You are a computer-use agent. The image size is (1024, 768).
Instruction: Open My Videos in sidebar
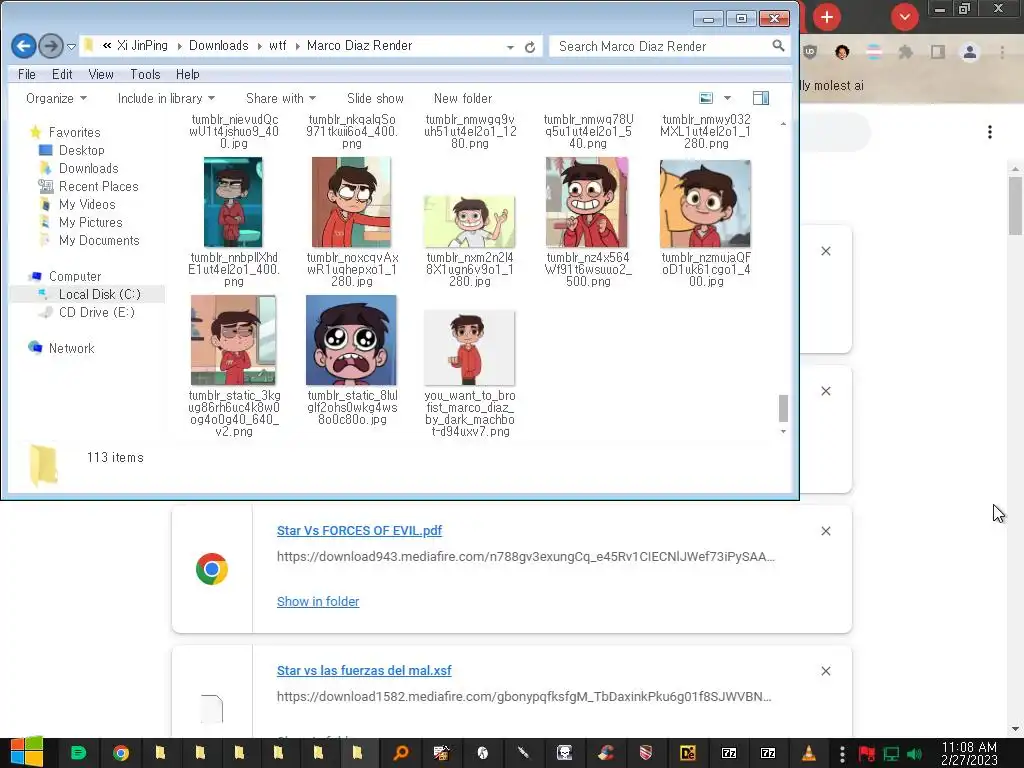point(86,204)
